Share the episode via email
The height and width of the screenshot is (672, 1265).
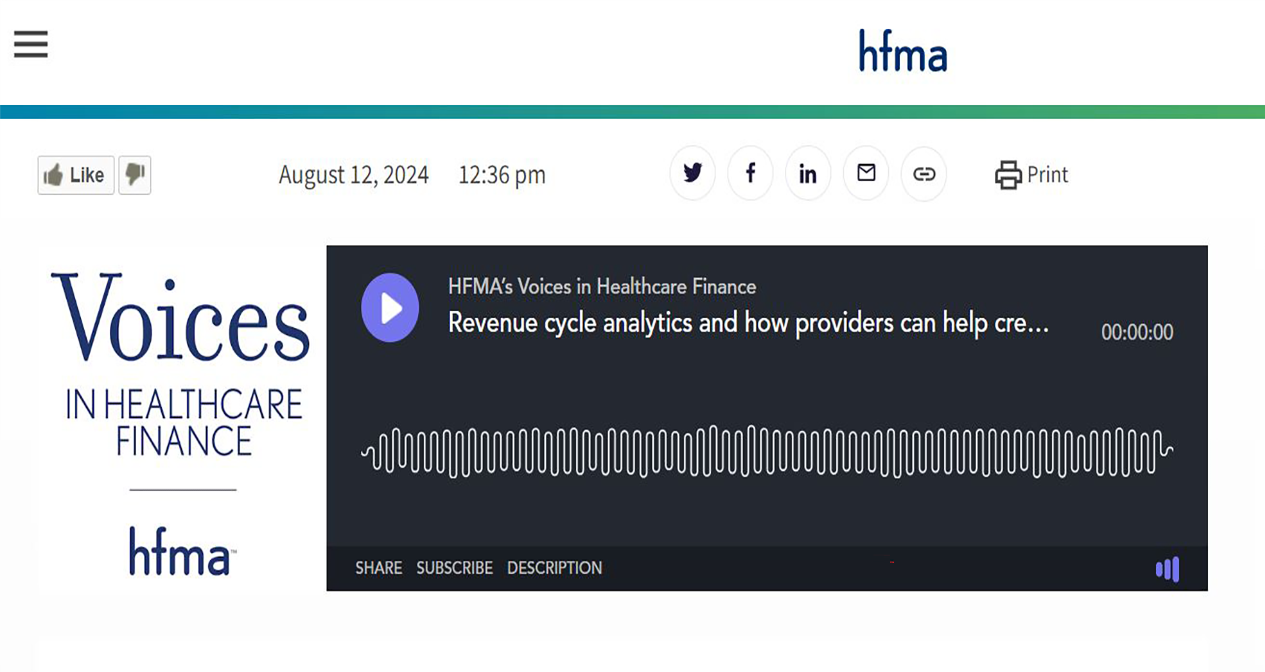(x=866, y=173)
